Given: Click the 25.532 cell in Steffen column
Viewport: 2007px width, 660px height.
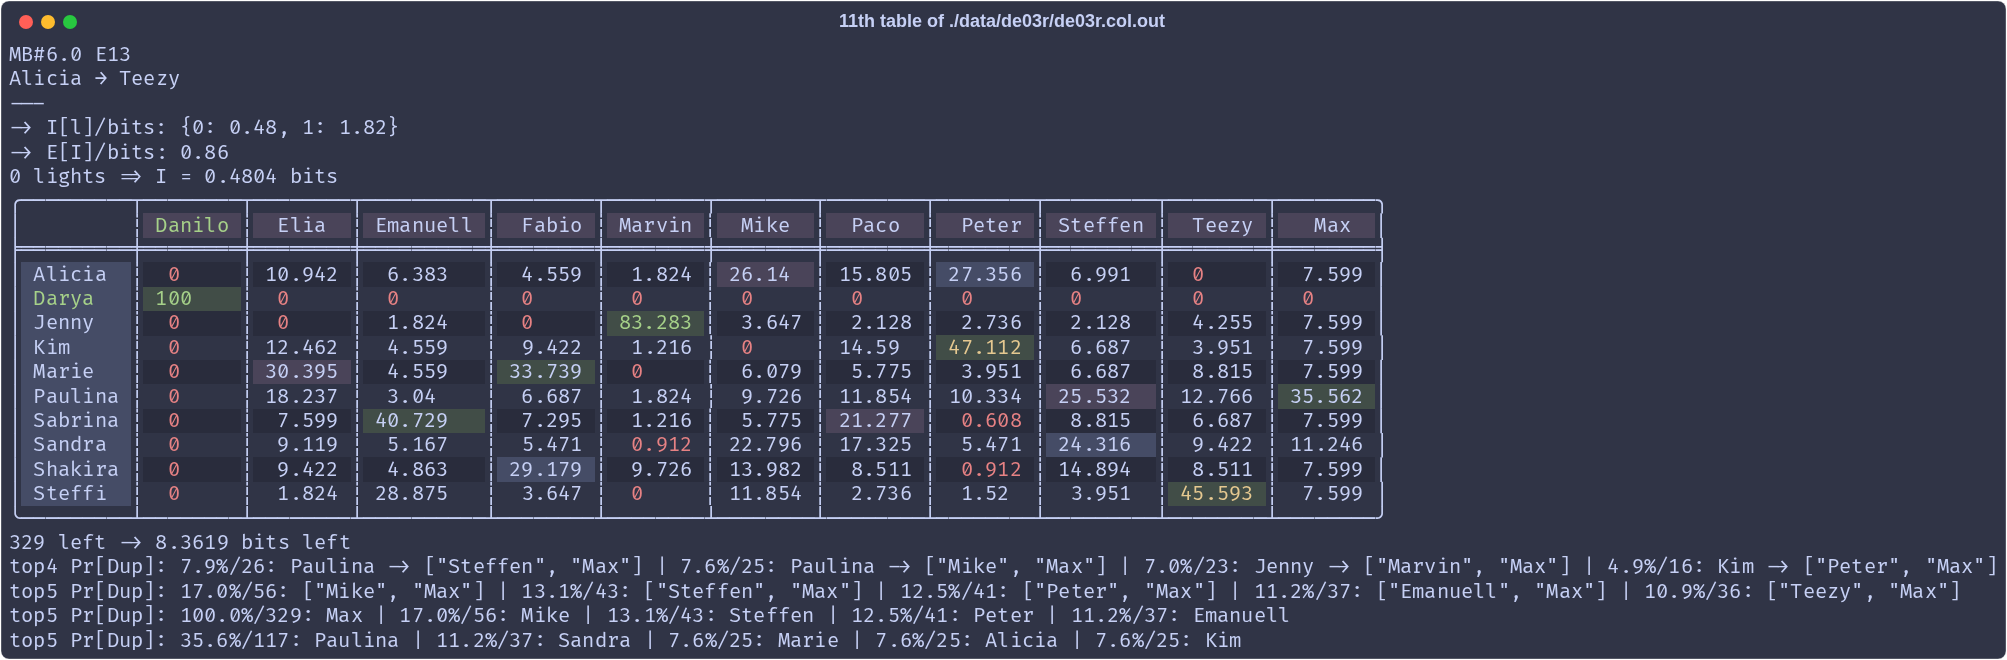Looking at the screenshot, I should click(1101, 396).
